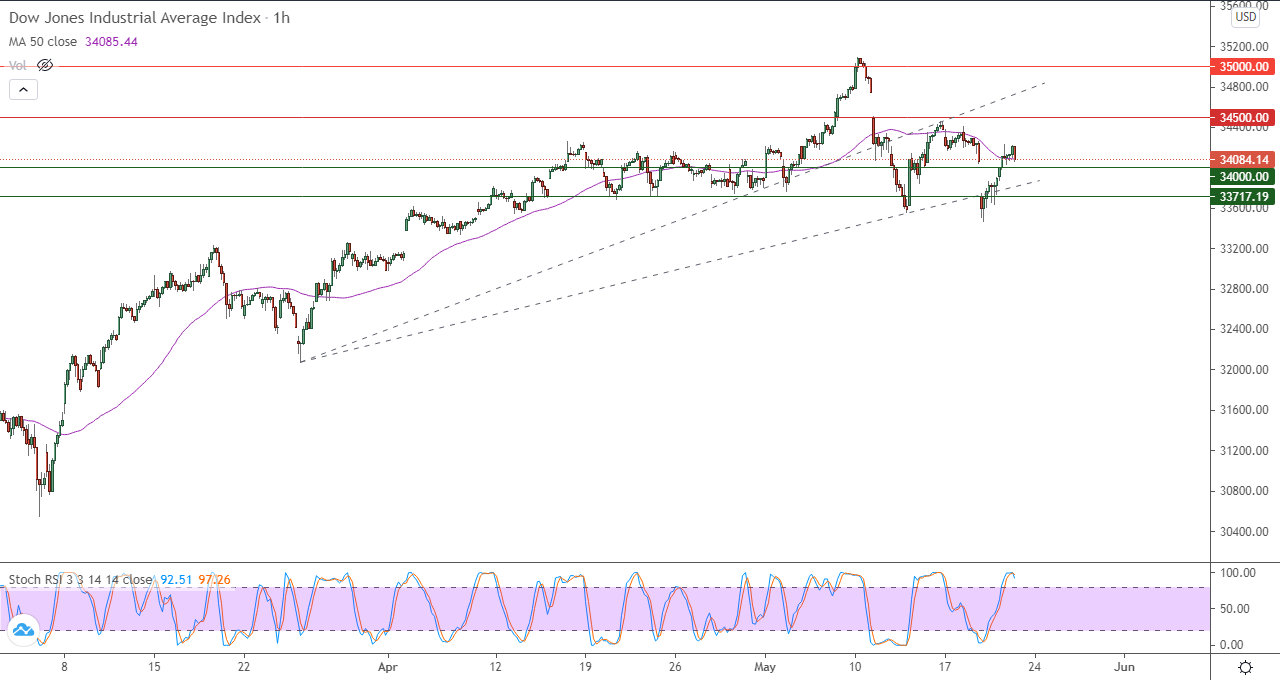Click the 31600.00 price axis value
The height and width of the screenshot is (680, 1280).
tap(1243, 410)
